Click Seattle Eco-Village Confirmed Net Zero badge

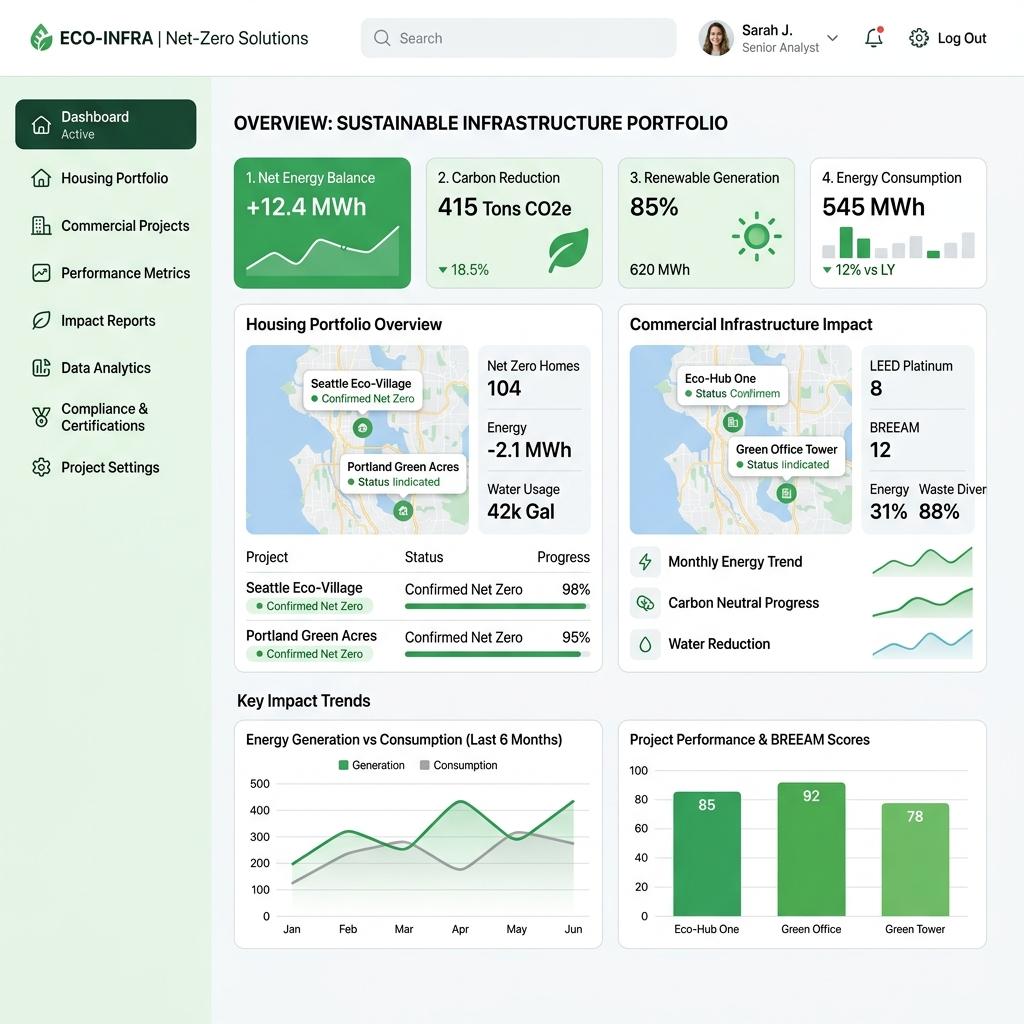coord(310,606)
